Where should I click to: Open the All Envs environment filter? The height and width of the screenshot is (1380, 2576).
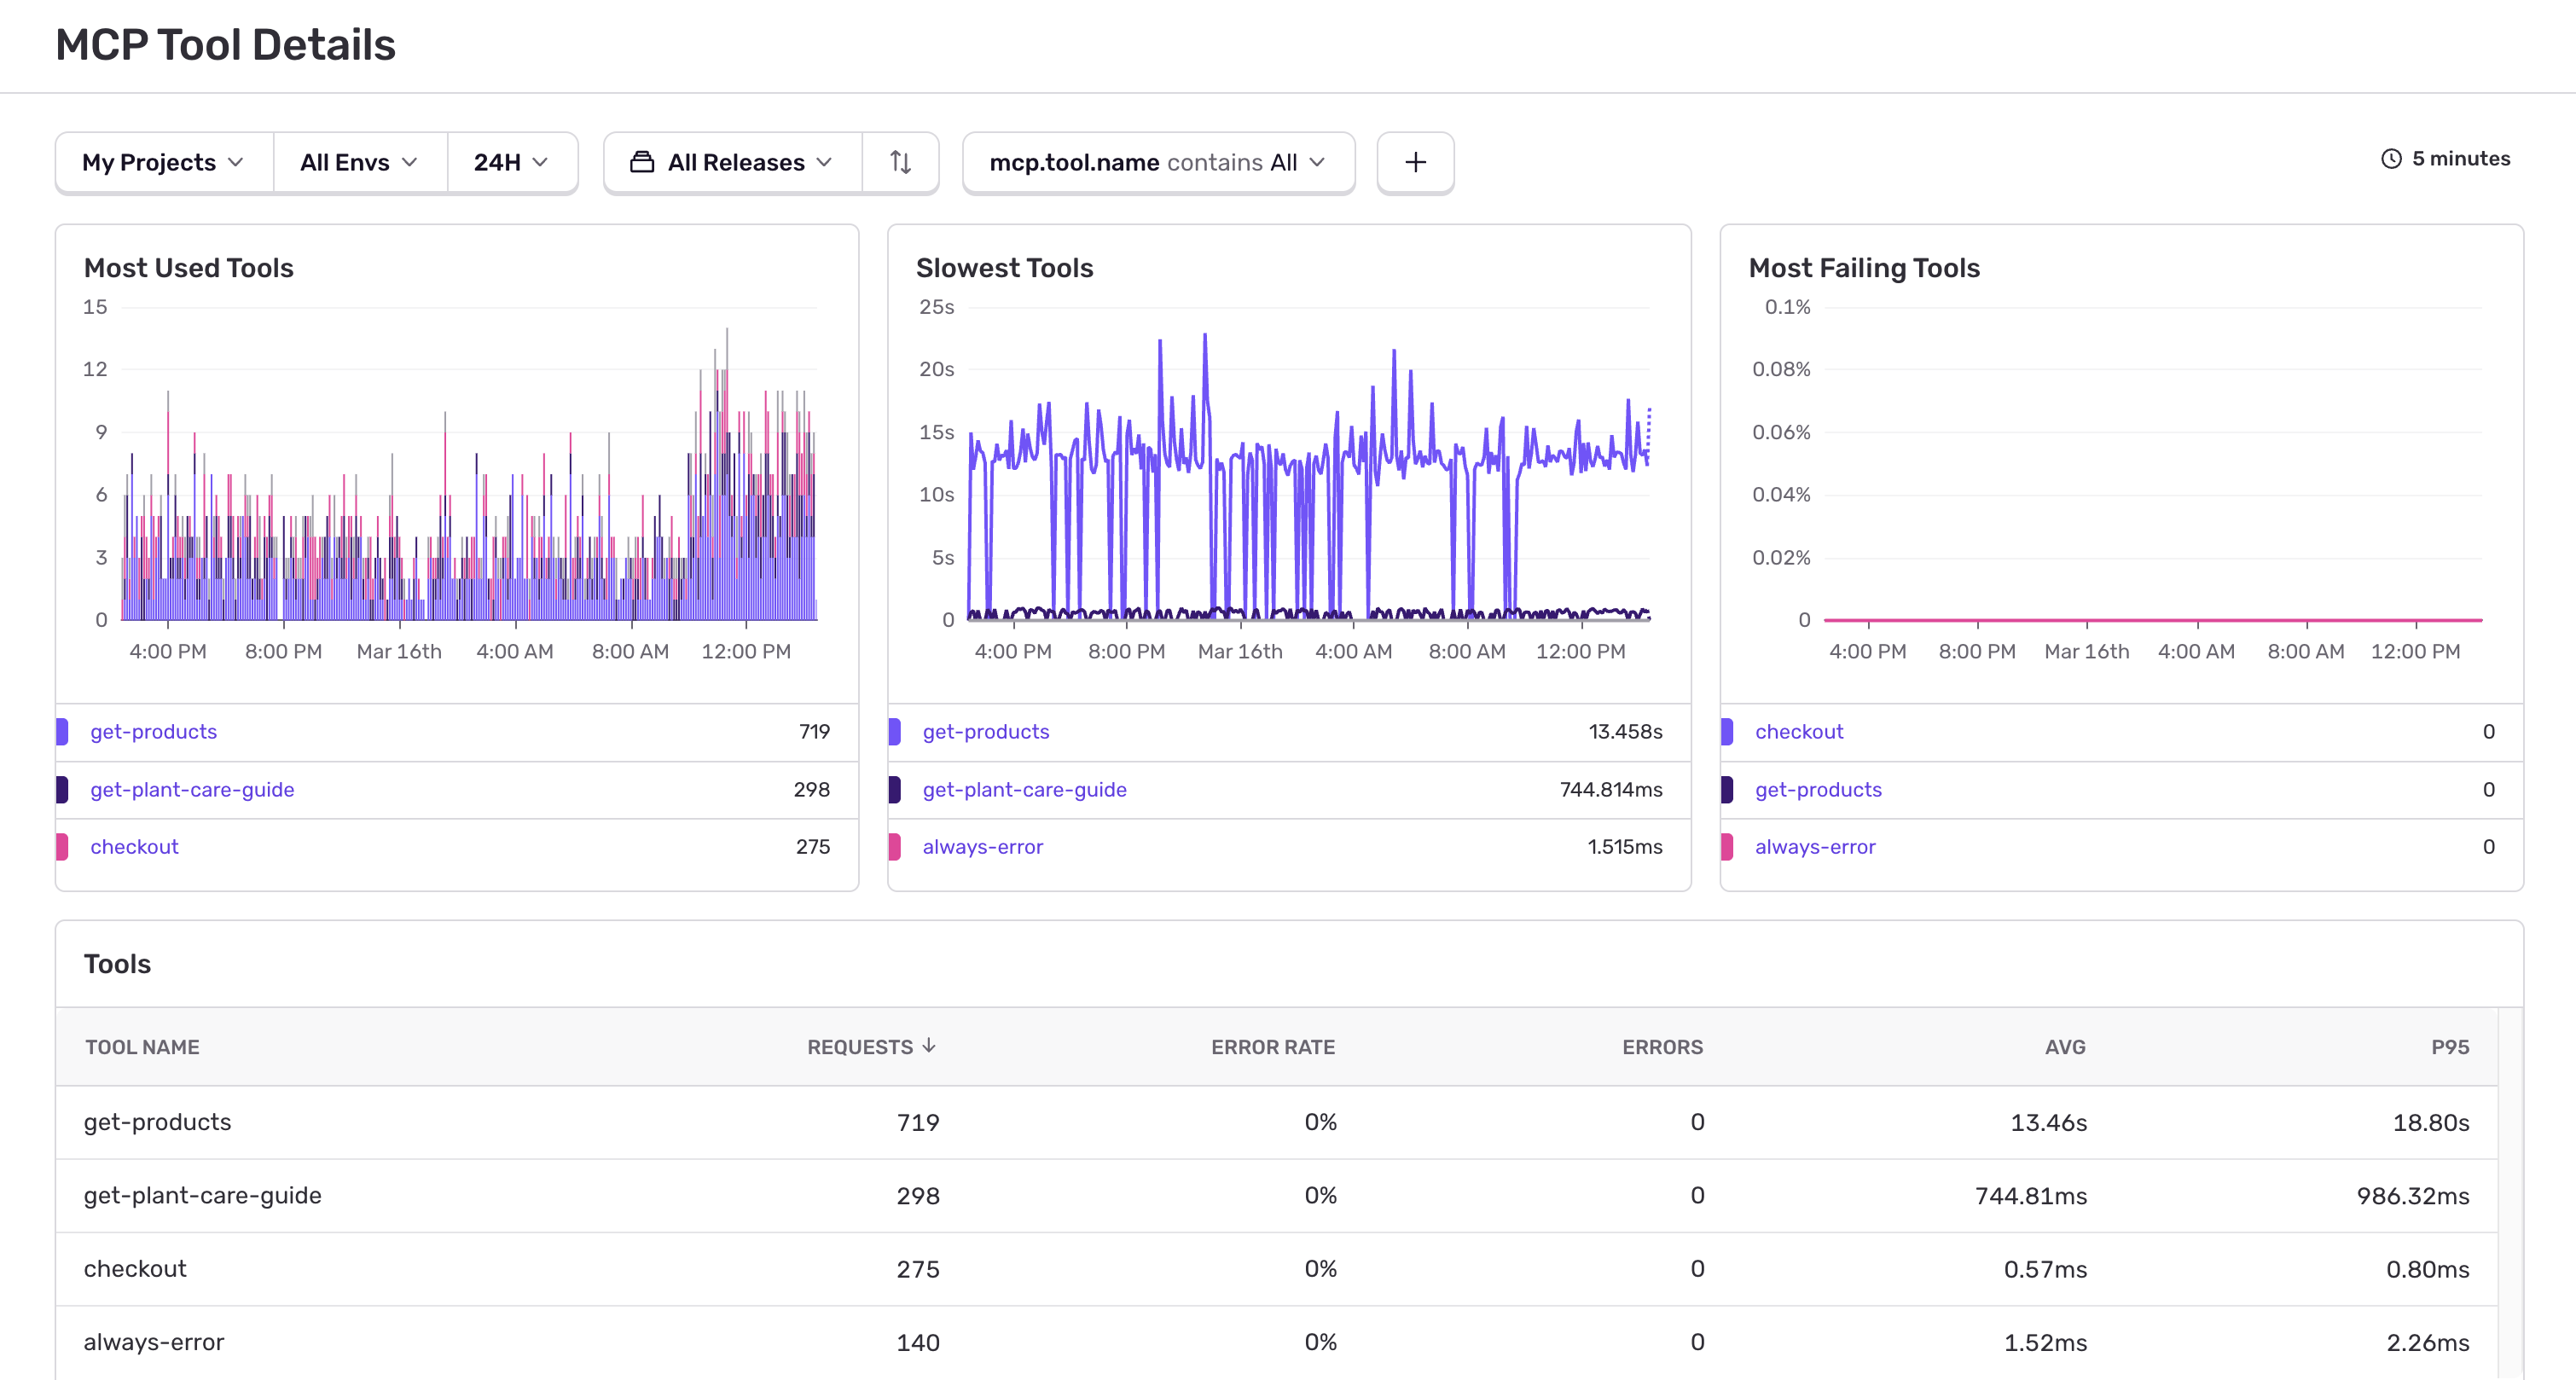tap(359, 162)
